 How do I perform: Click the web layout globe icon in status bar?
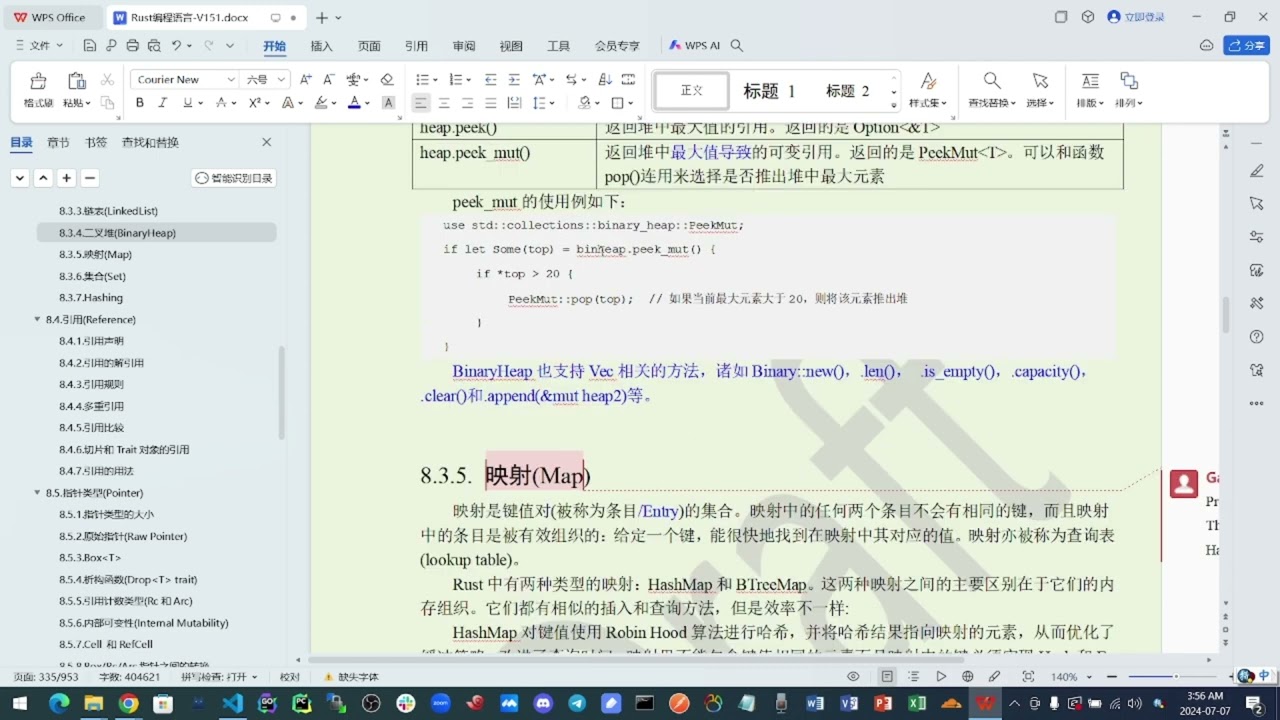pyautogui.click(x=967, y=677)
